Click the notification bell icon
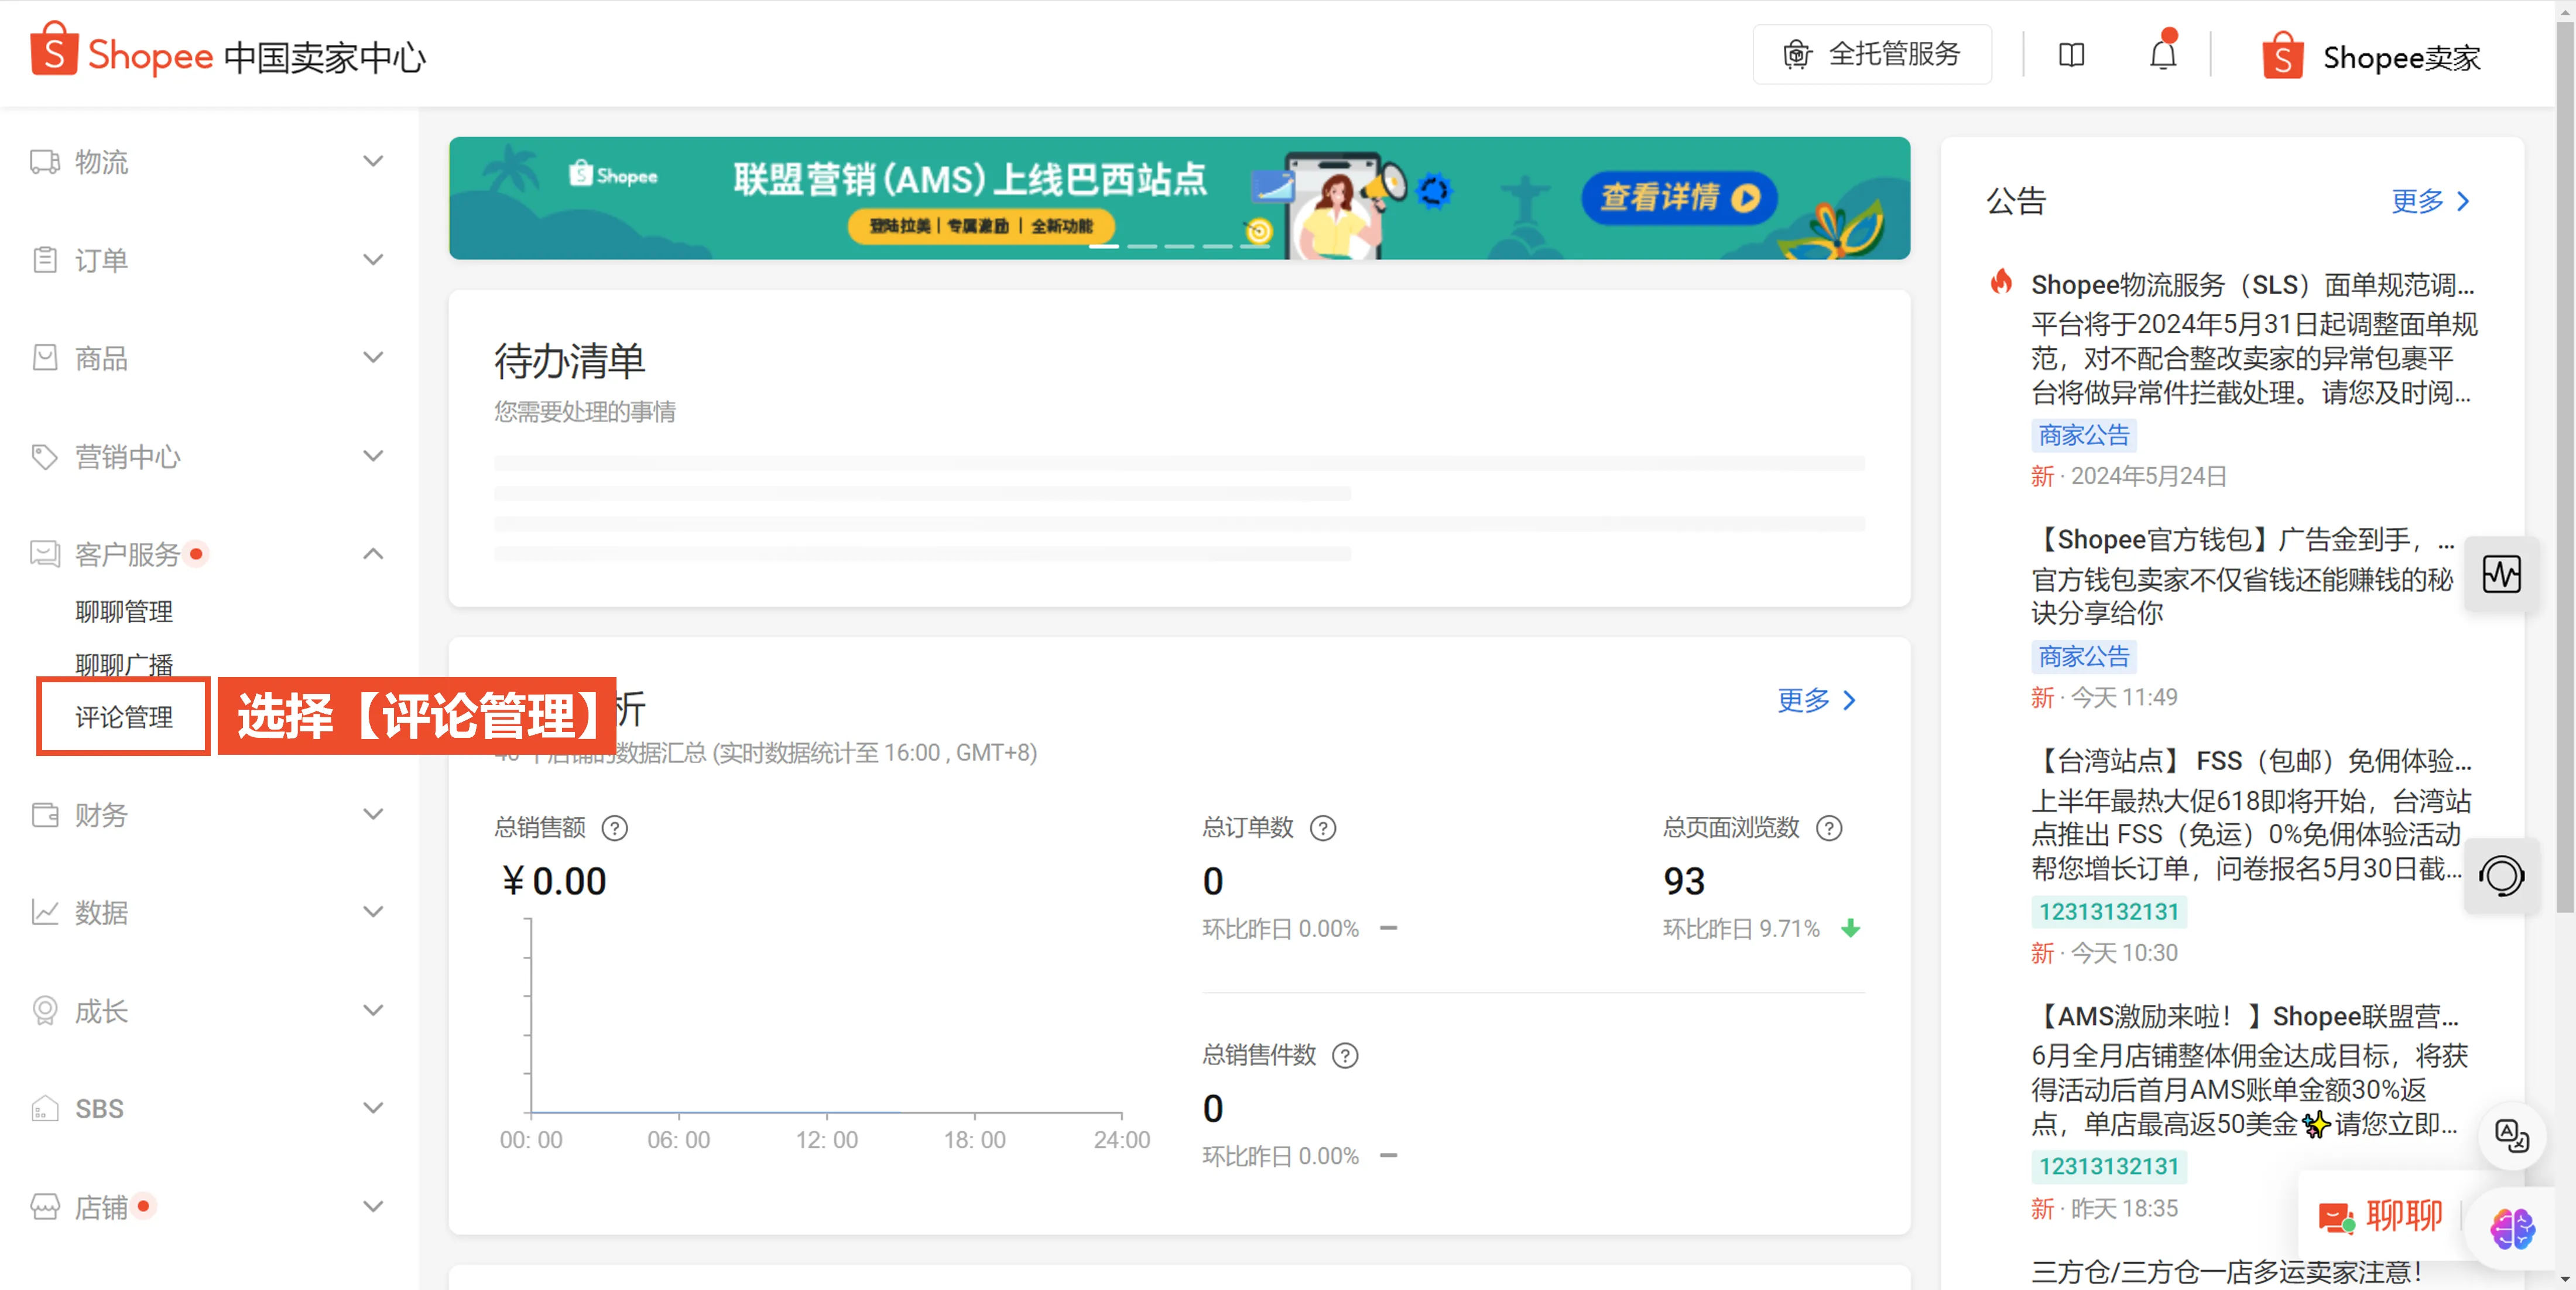This screenshot has width=2576, height=1290. click(x=2162, y=54)
